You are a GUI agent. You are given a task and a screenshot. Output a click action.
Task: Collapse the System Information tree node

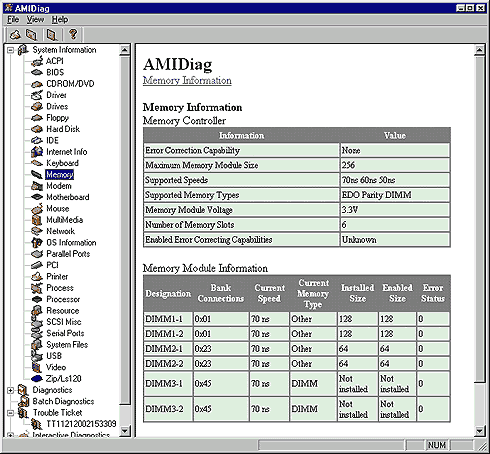[x=11, y=50]
